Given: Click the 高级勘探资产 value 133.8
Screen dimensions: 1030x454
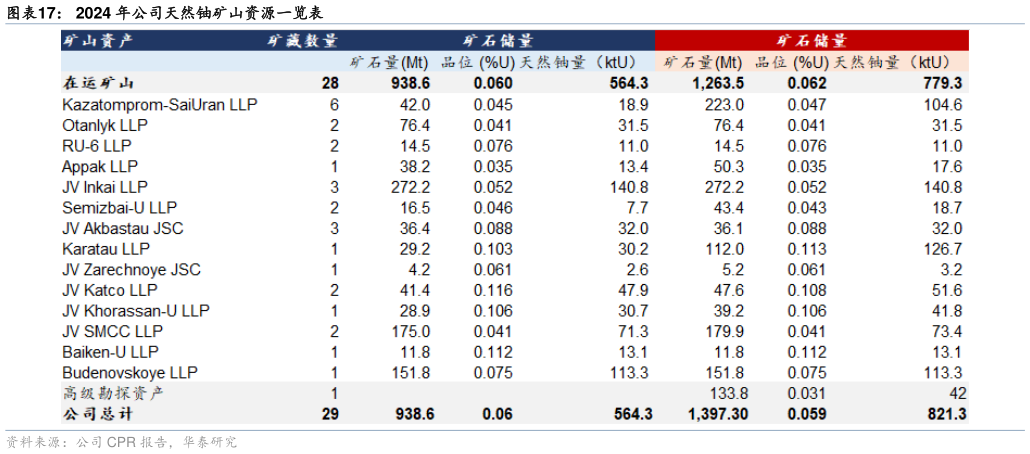Looking at the screenshot, I should click(727, 394).
